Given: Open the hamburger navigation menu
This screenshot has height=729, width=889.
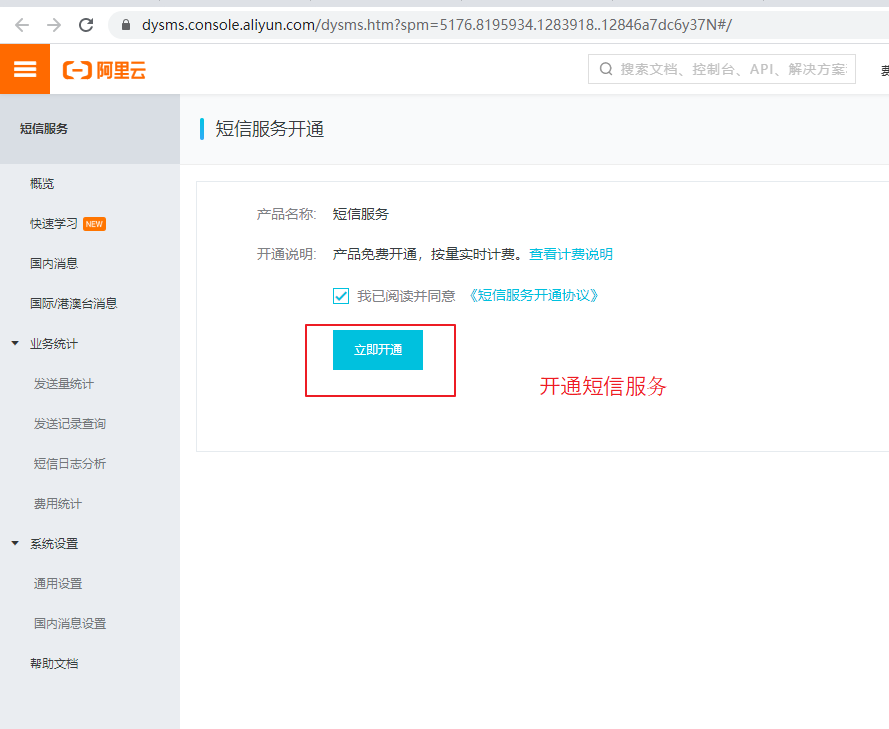Looking at the screenshot, I should pos(24,68).
